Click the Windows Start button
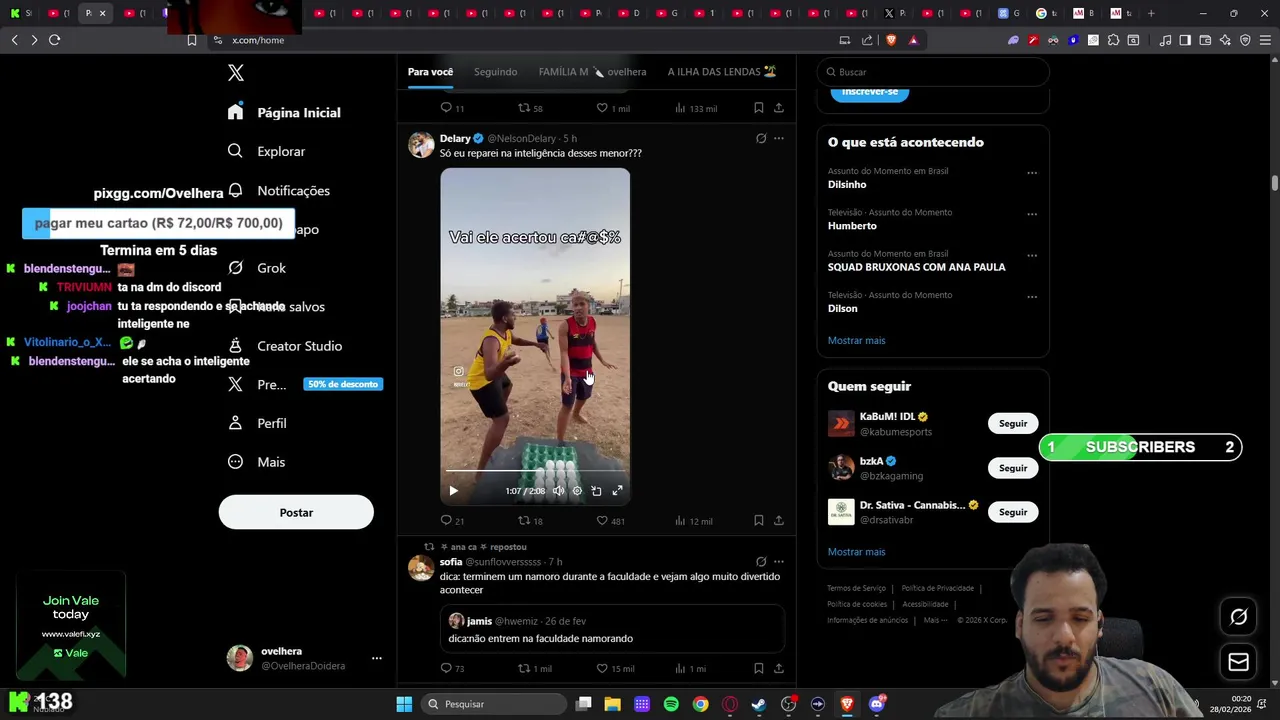Screen dimensions: 1280x720 point(404,704)
